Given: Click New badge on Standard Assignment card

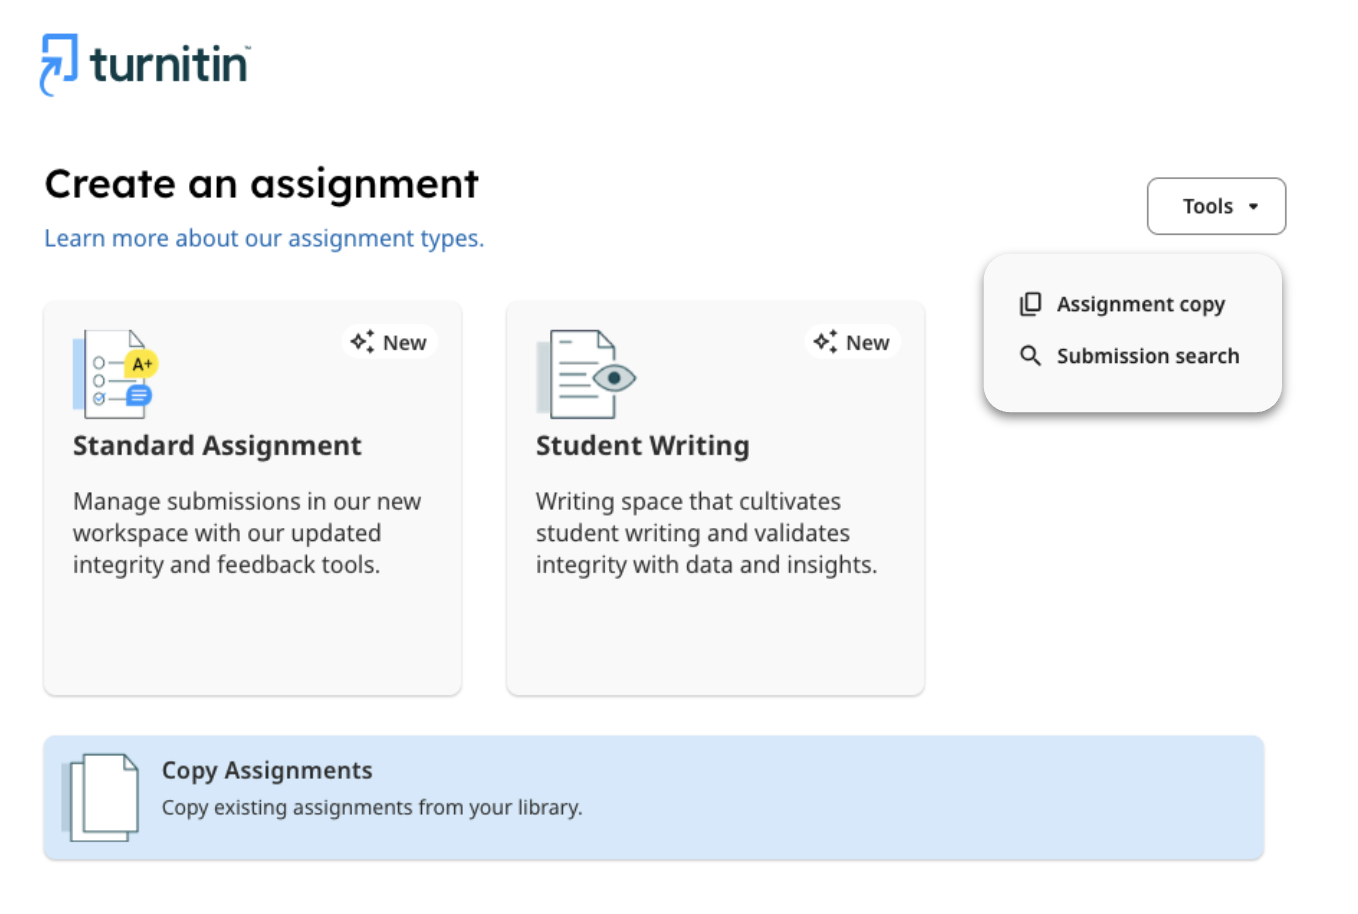Looking at the screenshot, I should tap(404, 342).
